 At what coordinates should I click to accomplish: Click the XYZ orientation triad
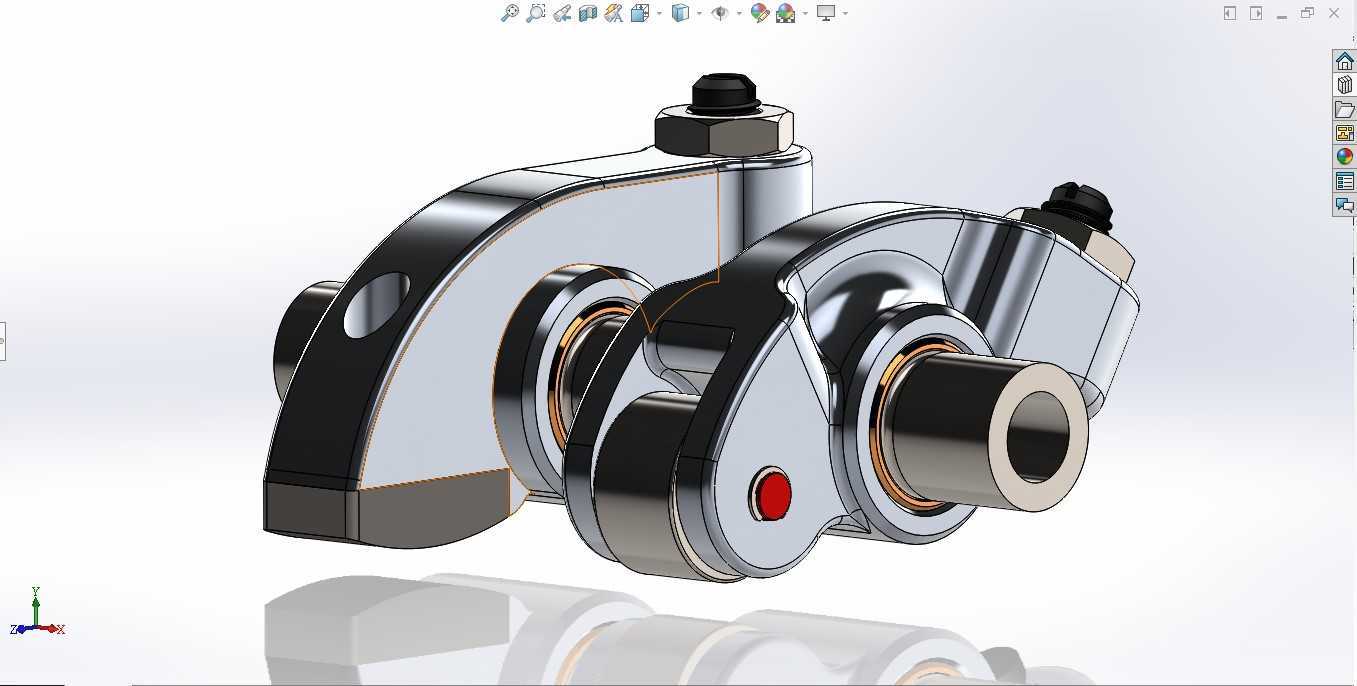coord(37,613)
